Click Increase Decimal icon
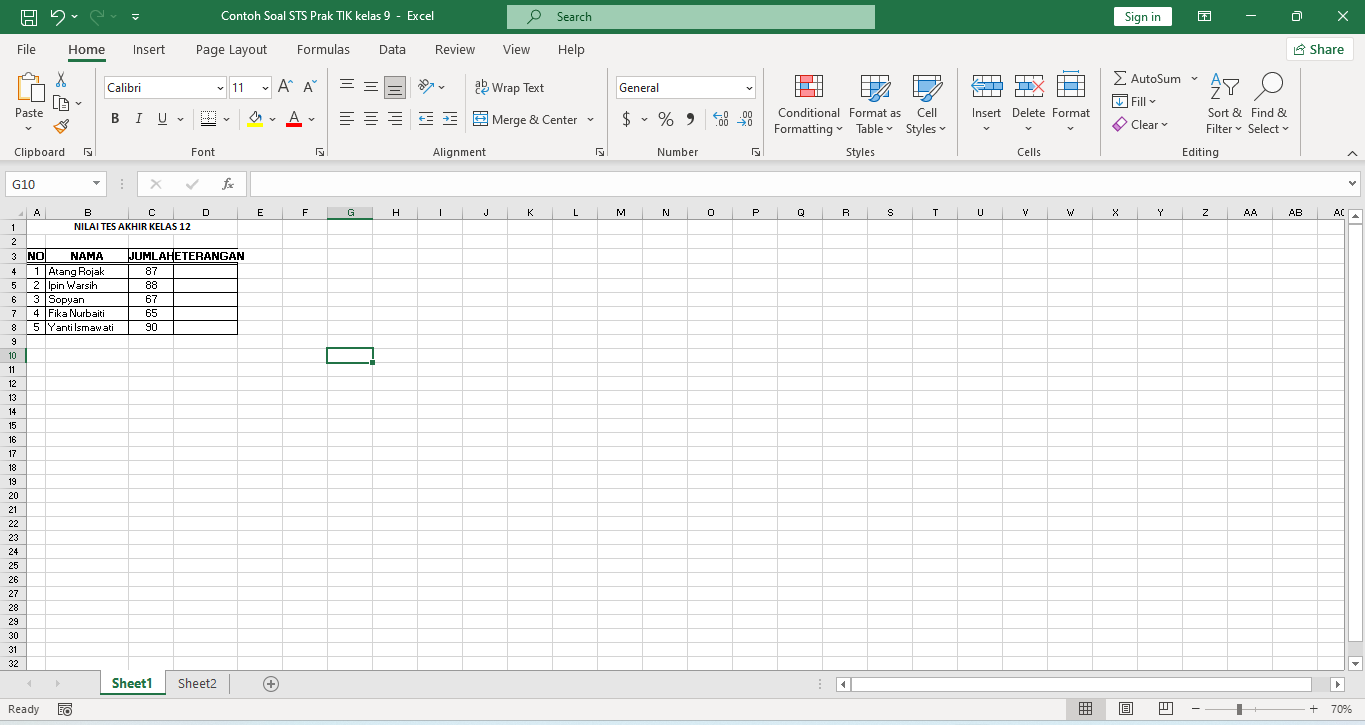Viewport: 1365px width, 725px height. (x=721, y=119)
